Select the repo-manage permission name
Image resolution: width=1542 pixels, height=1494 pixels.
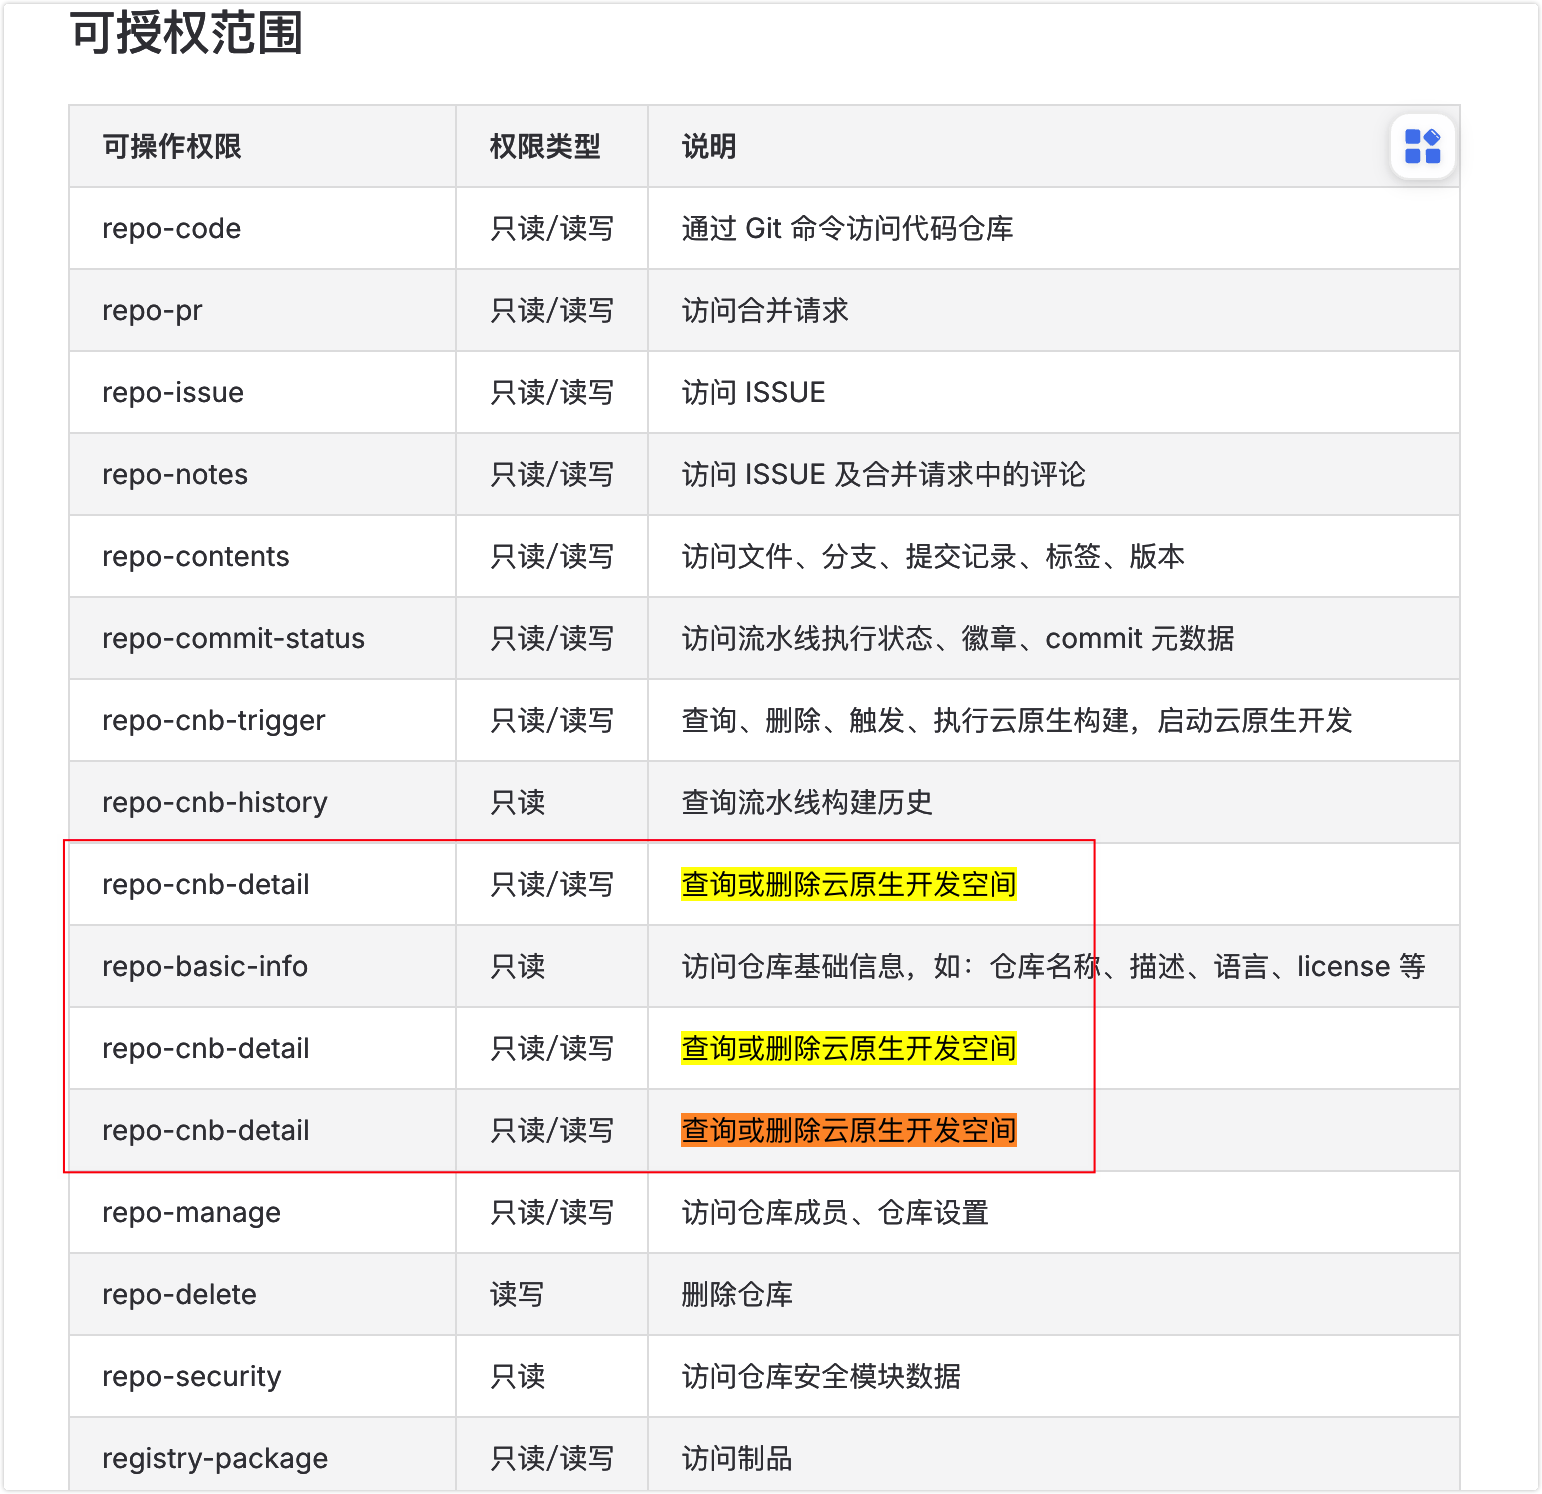[191, 1213]
